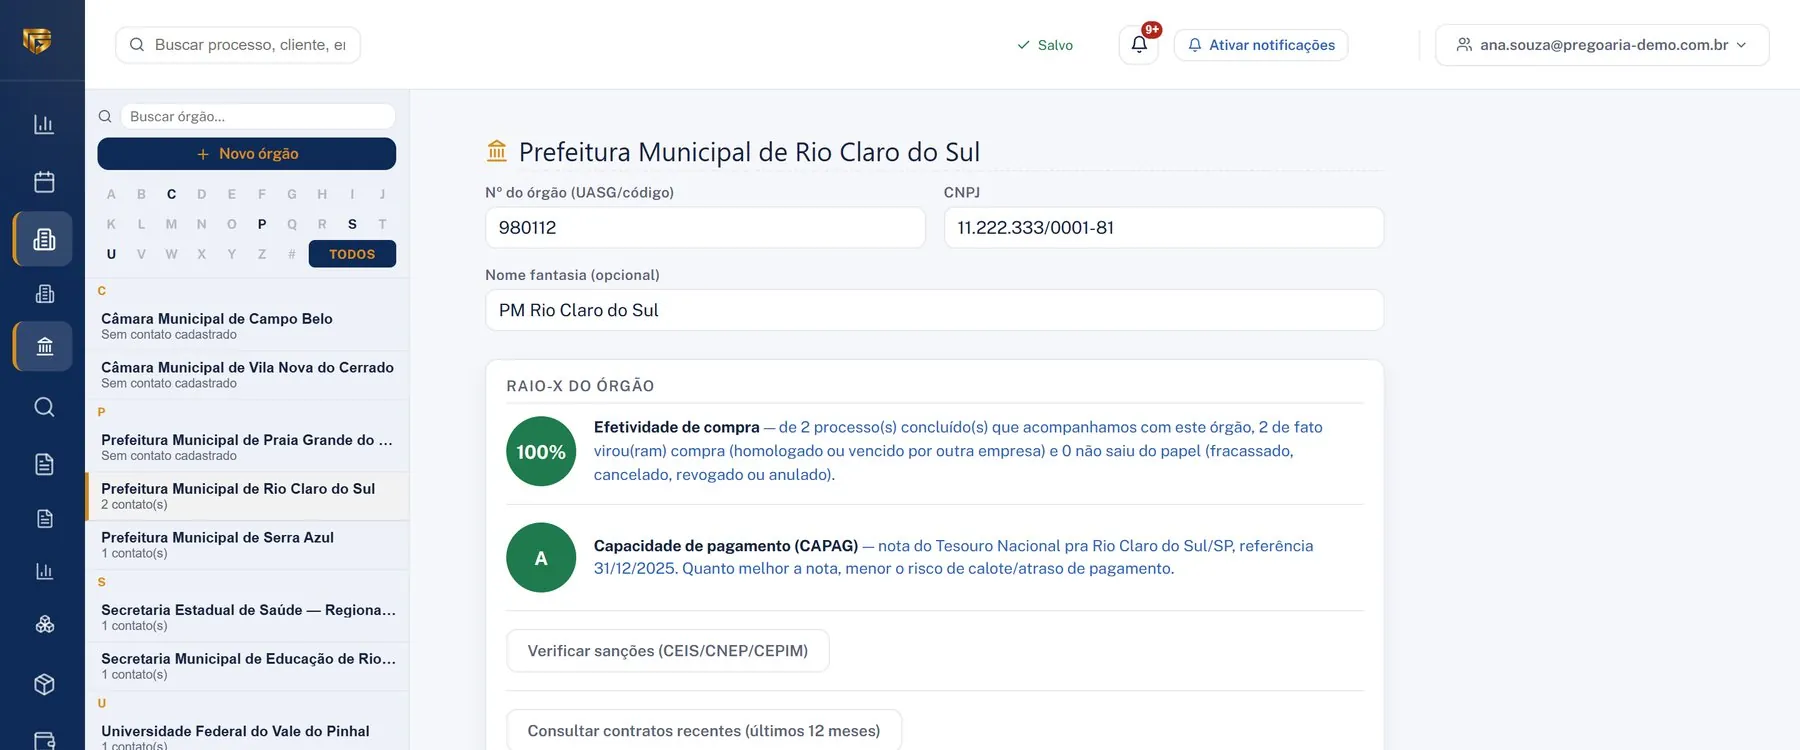Click the CNPJ field
Viewport: 1800px width, 750px height.
1164,228
